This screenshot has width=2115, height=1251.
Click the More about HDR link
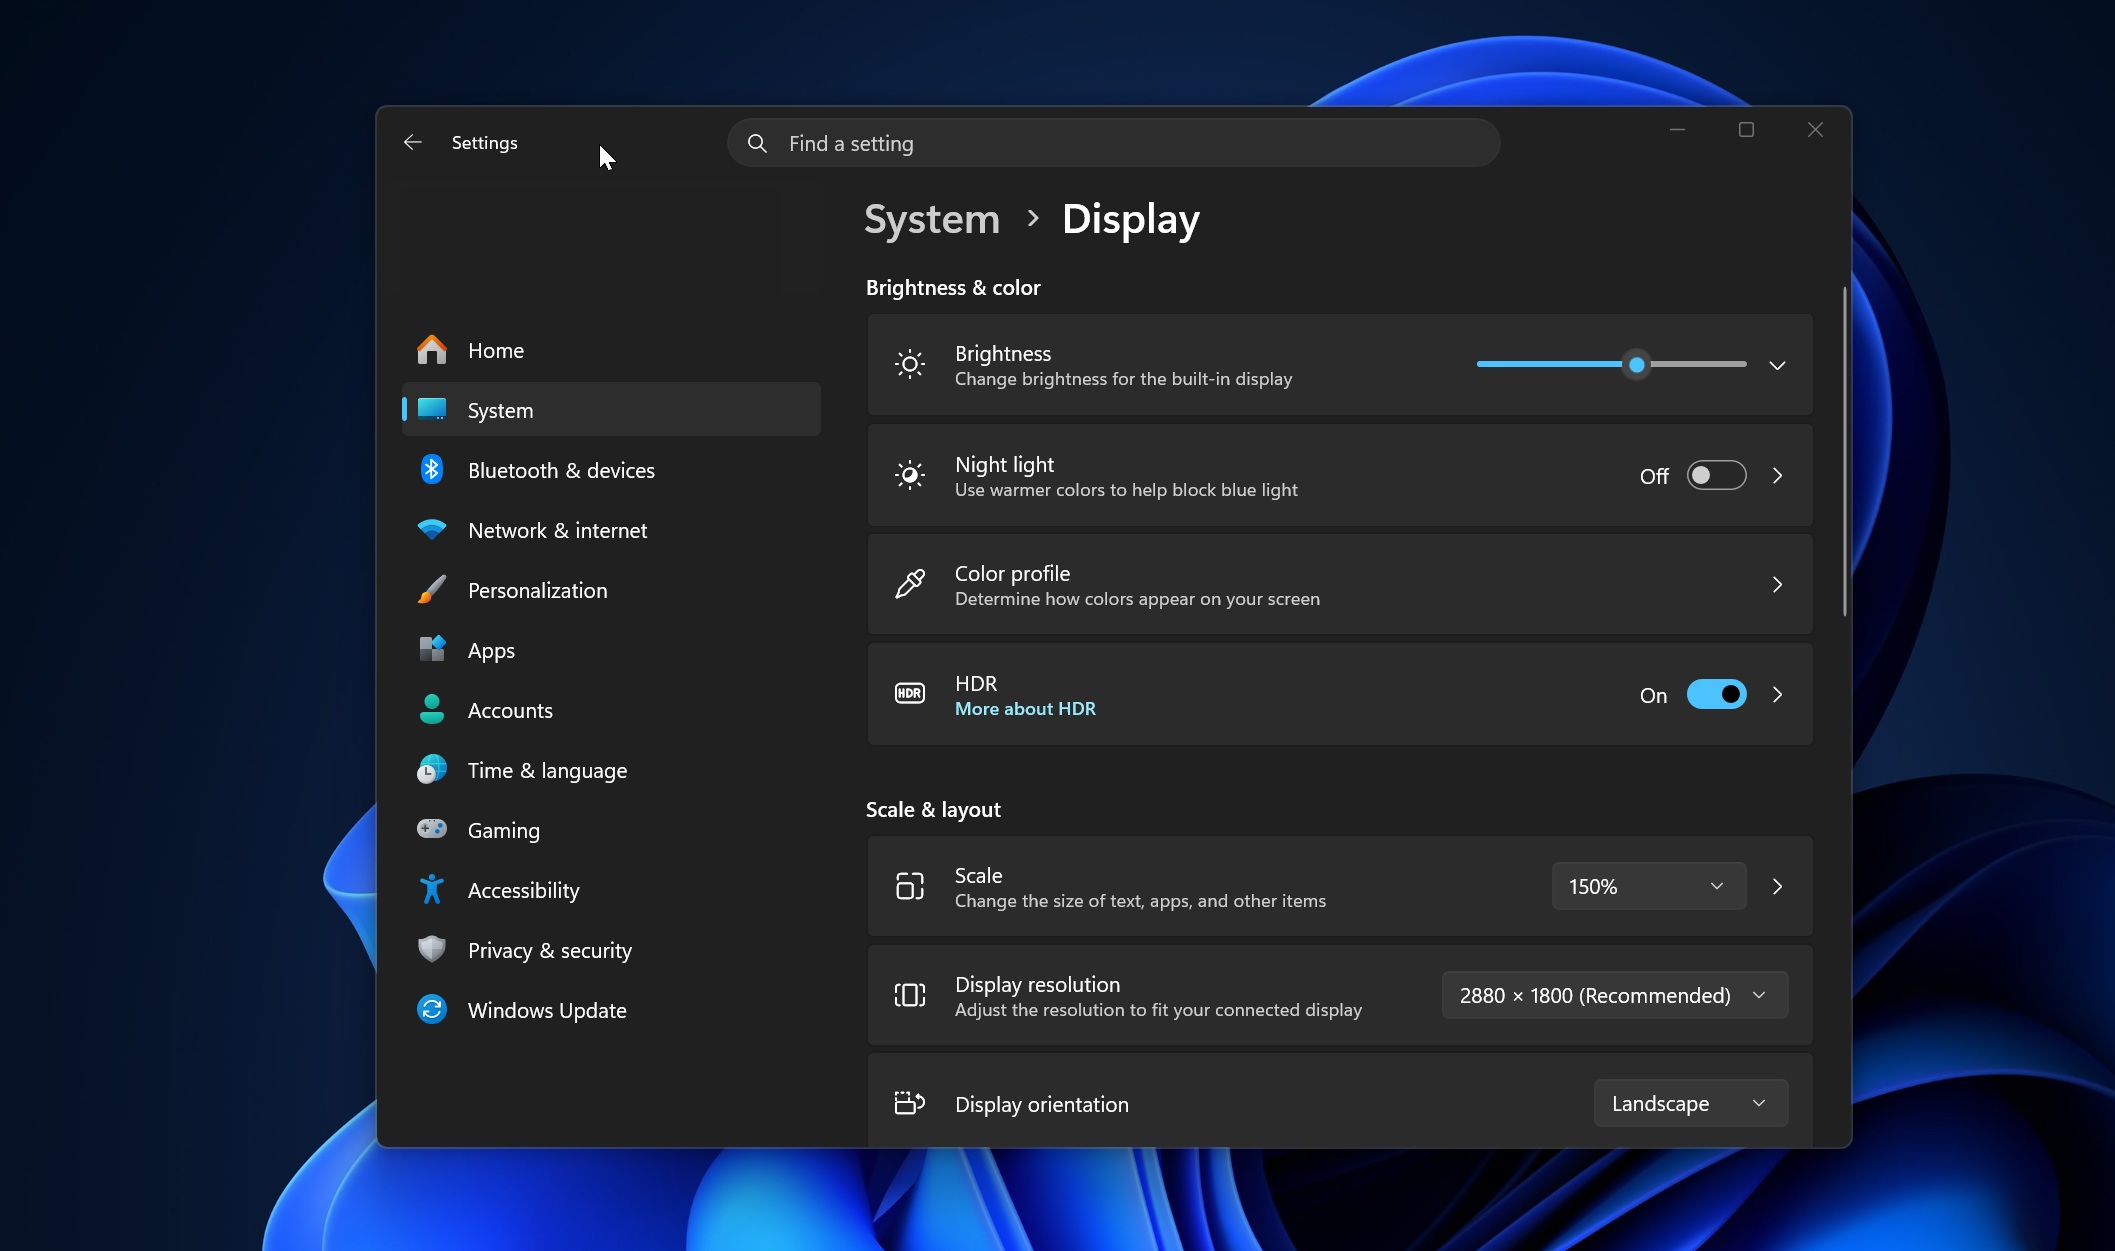(x=1025, y=708)
